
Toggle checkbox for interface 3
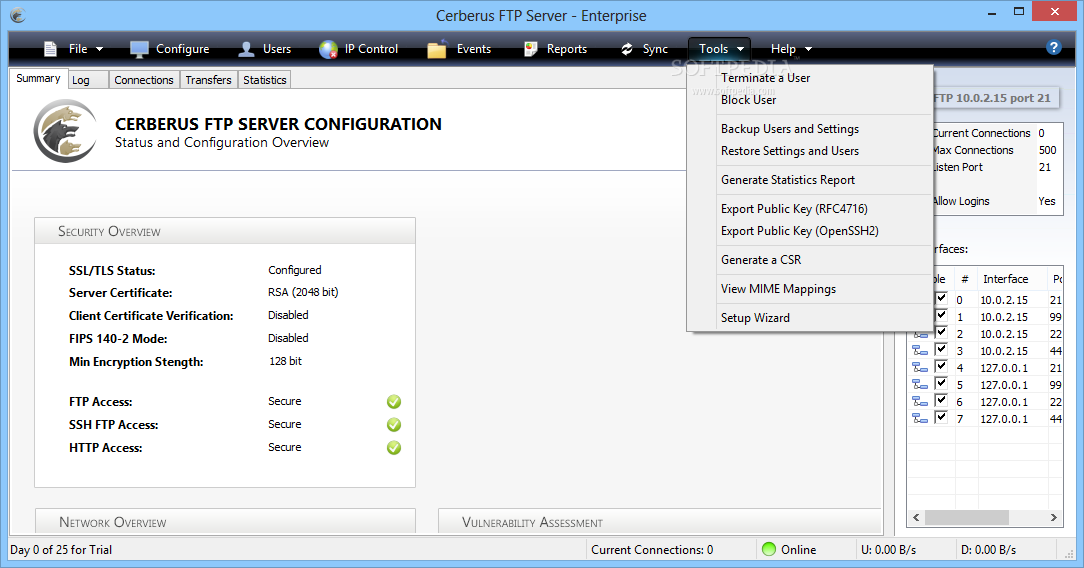click(x=941, y=349)
